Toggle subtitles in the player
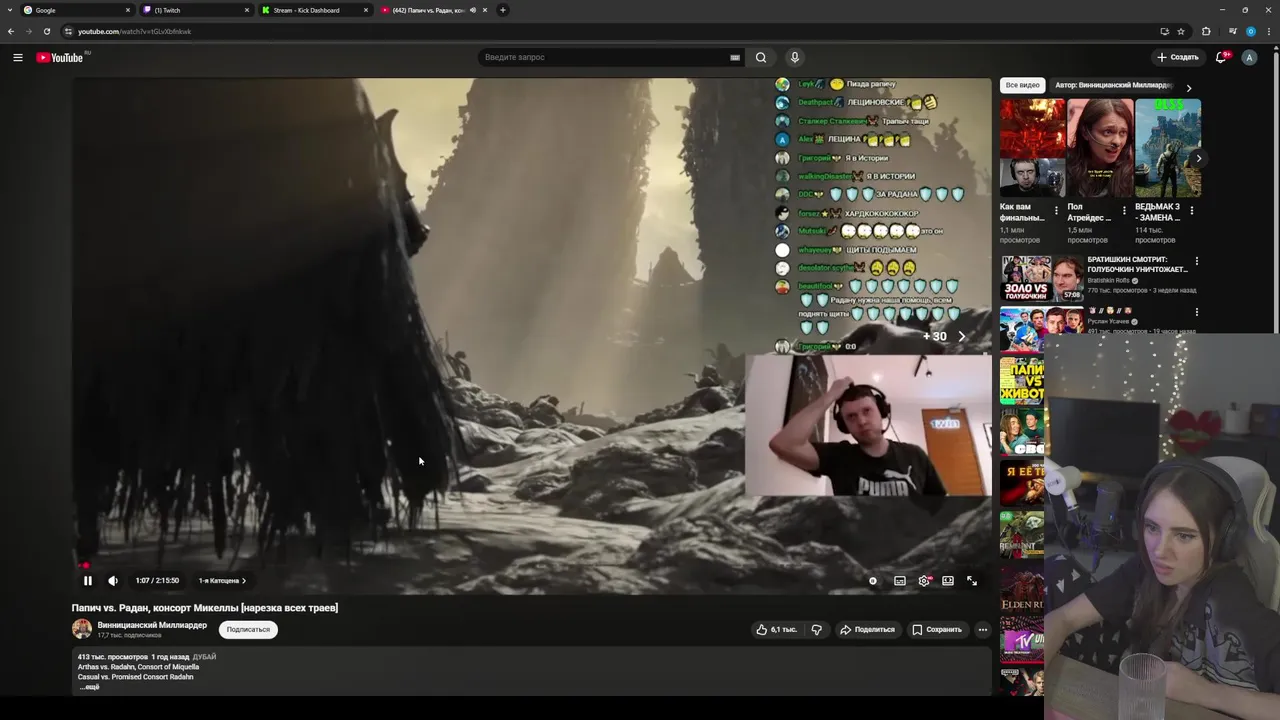This screenshot has height=720, width=1280. click(x=900, y=581)
